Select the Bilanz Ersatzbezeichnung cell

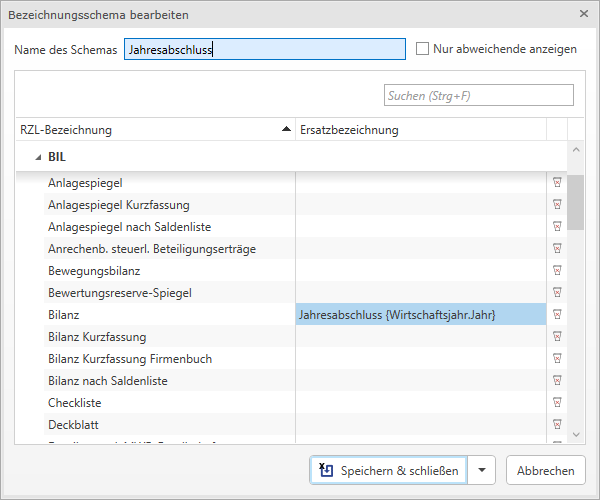[x=420, y=315]
